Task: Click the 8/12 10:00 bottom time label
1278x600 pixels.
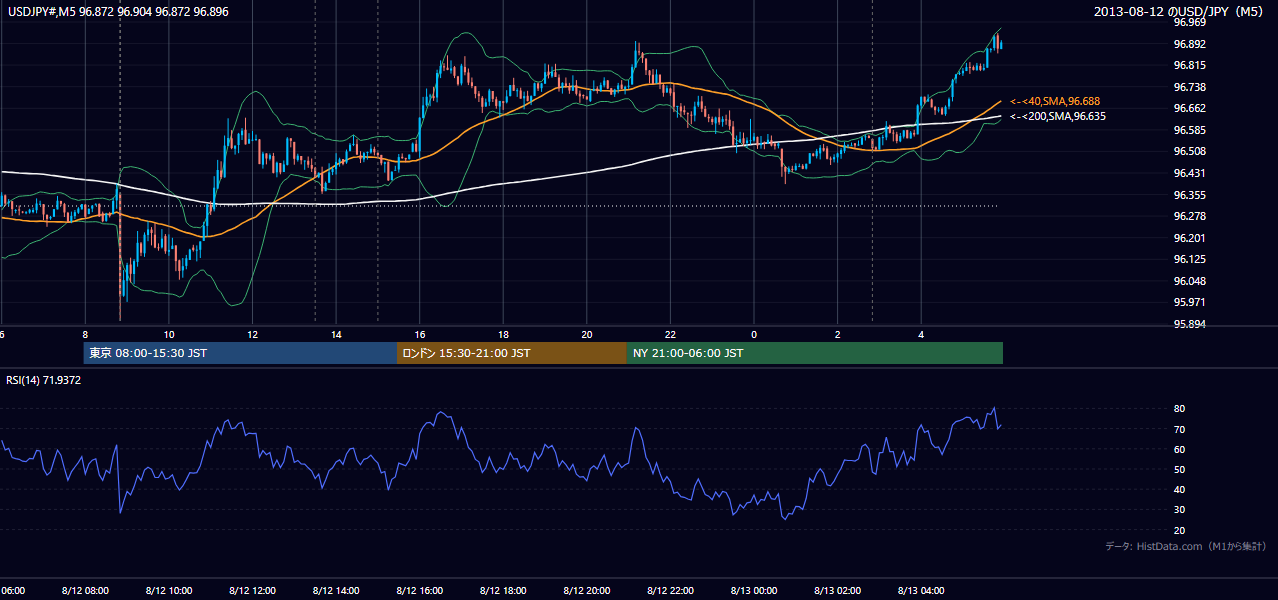Action: (x=169, y=591)
